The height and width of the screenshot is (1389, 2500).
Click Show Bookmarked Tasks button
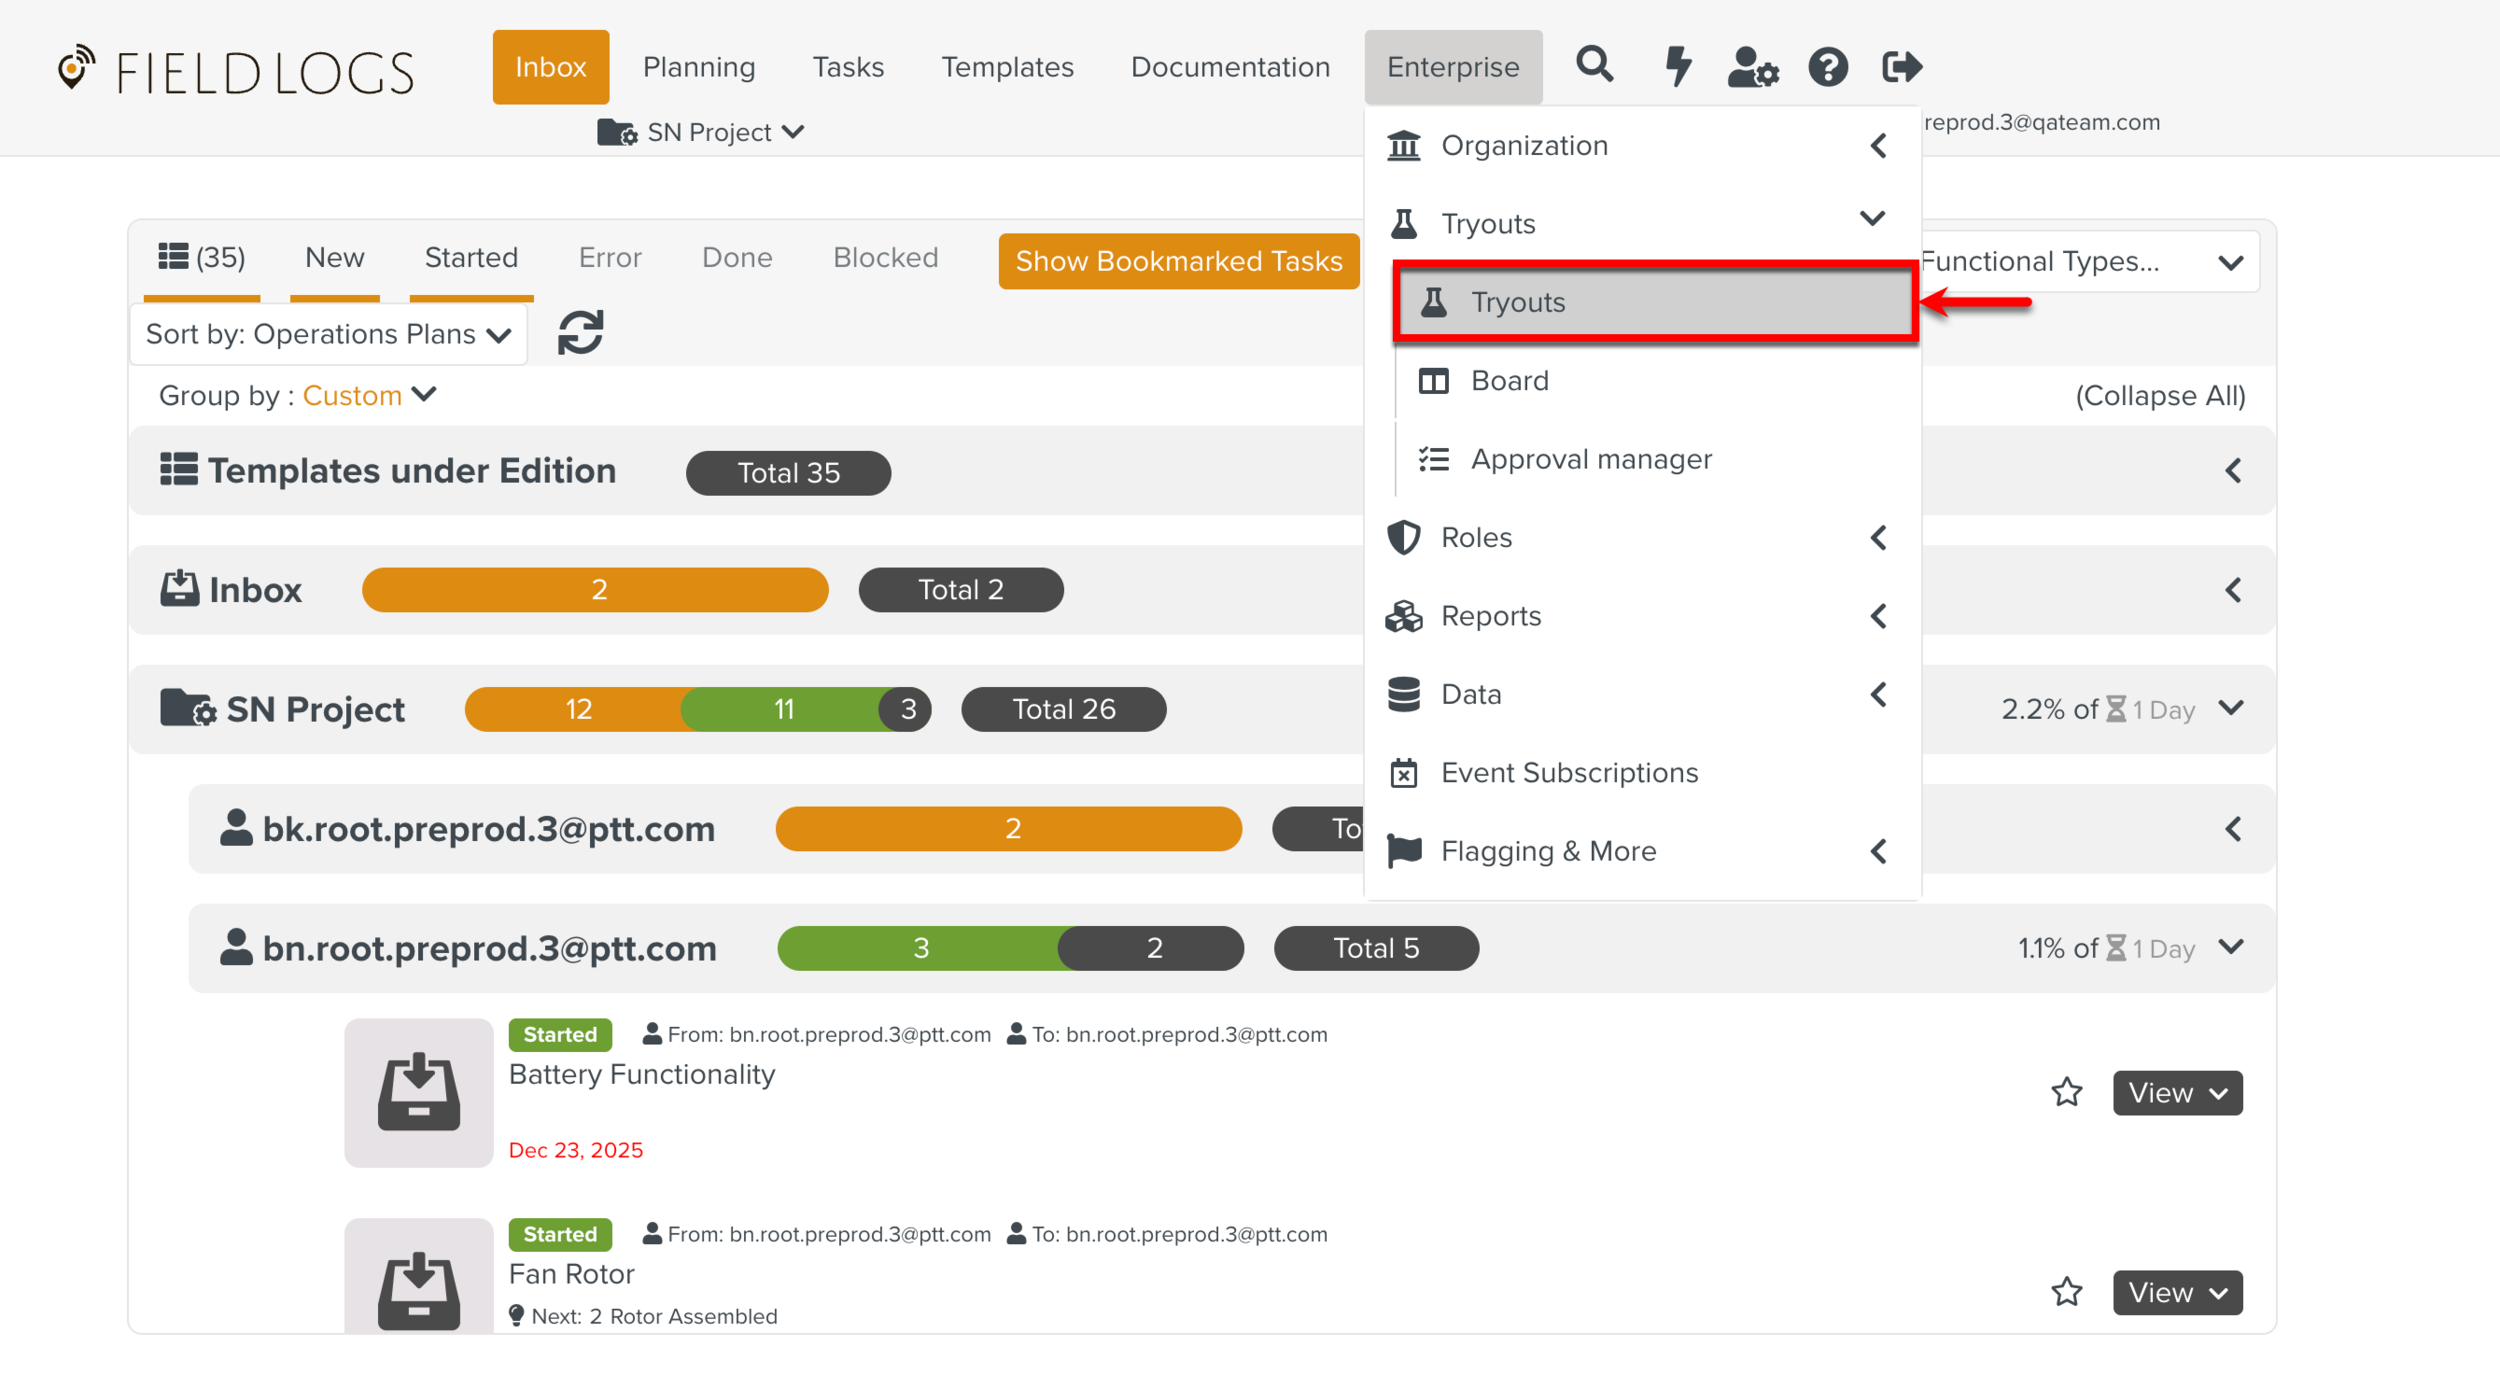(1178, 261)
